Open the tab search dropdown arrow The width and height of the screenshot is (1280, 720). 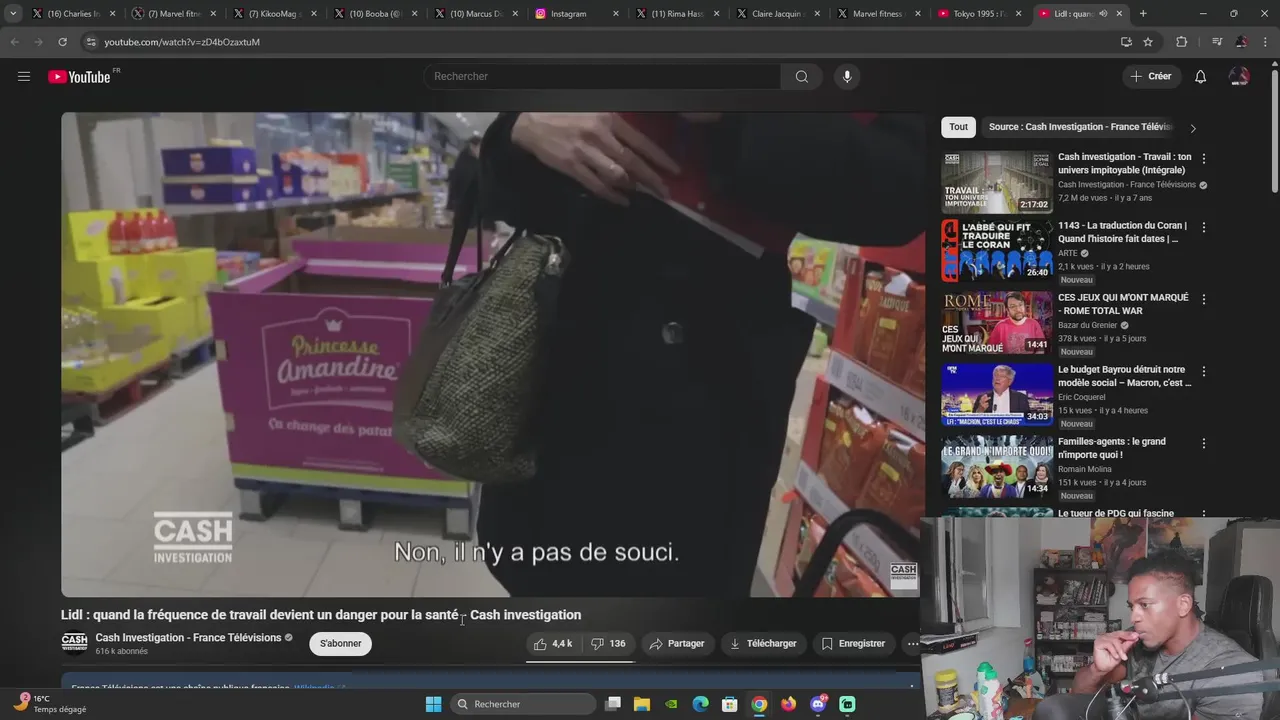(x=13, y=14)
